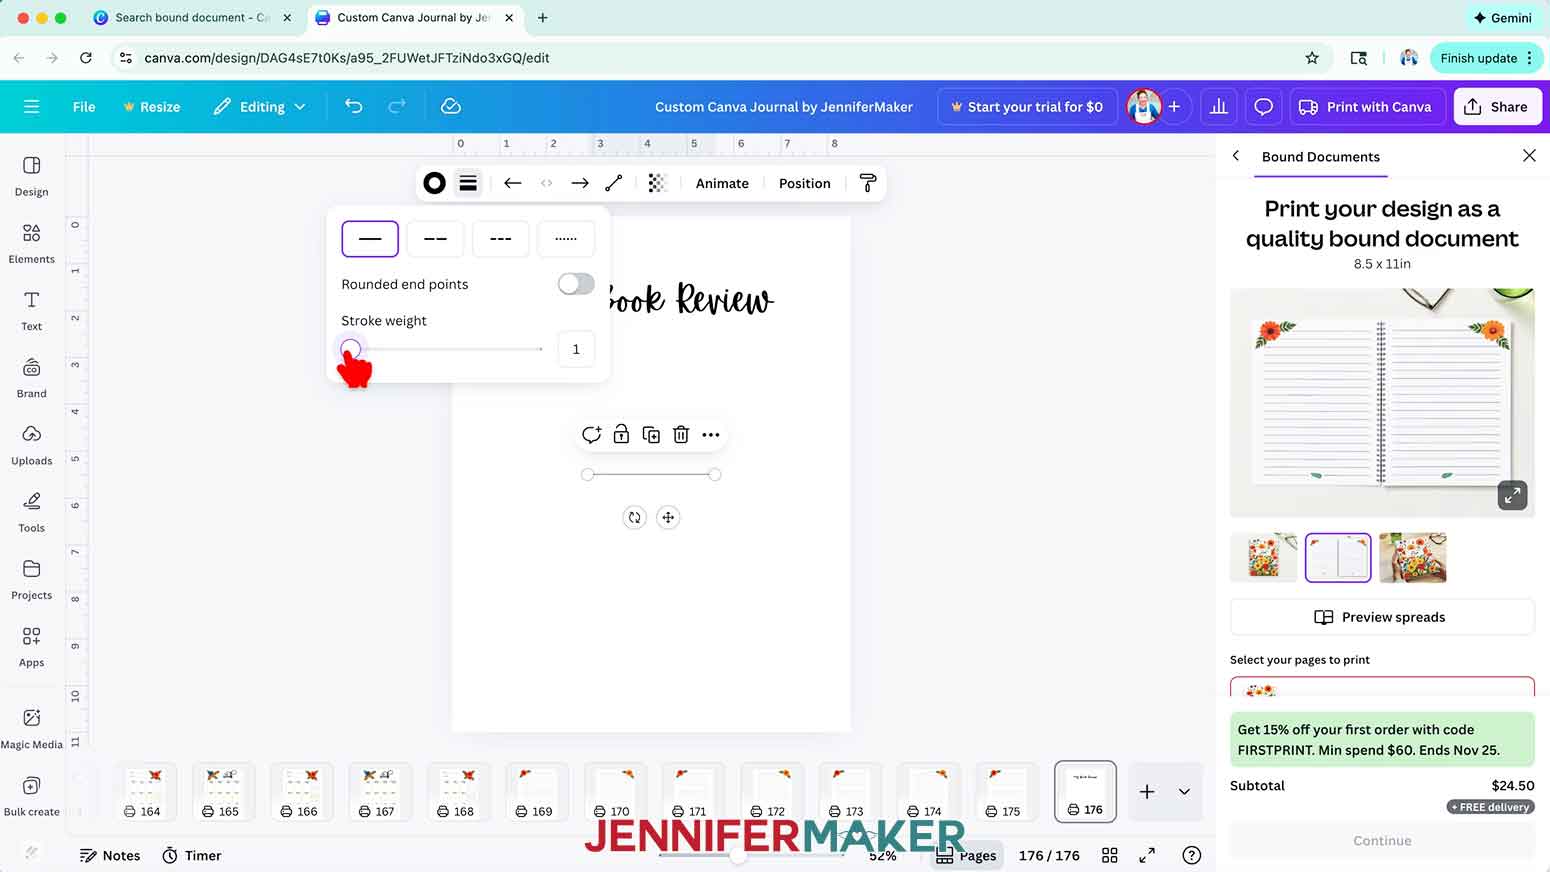Select the Bound Documents panel tab
The image size is (1550, 872).
(1321, 157)
